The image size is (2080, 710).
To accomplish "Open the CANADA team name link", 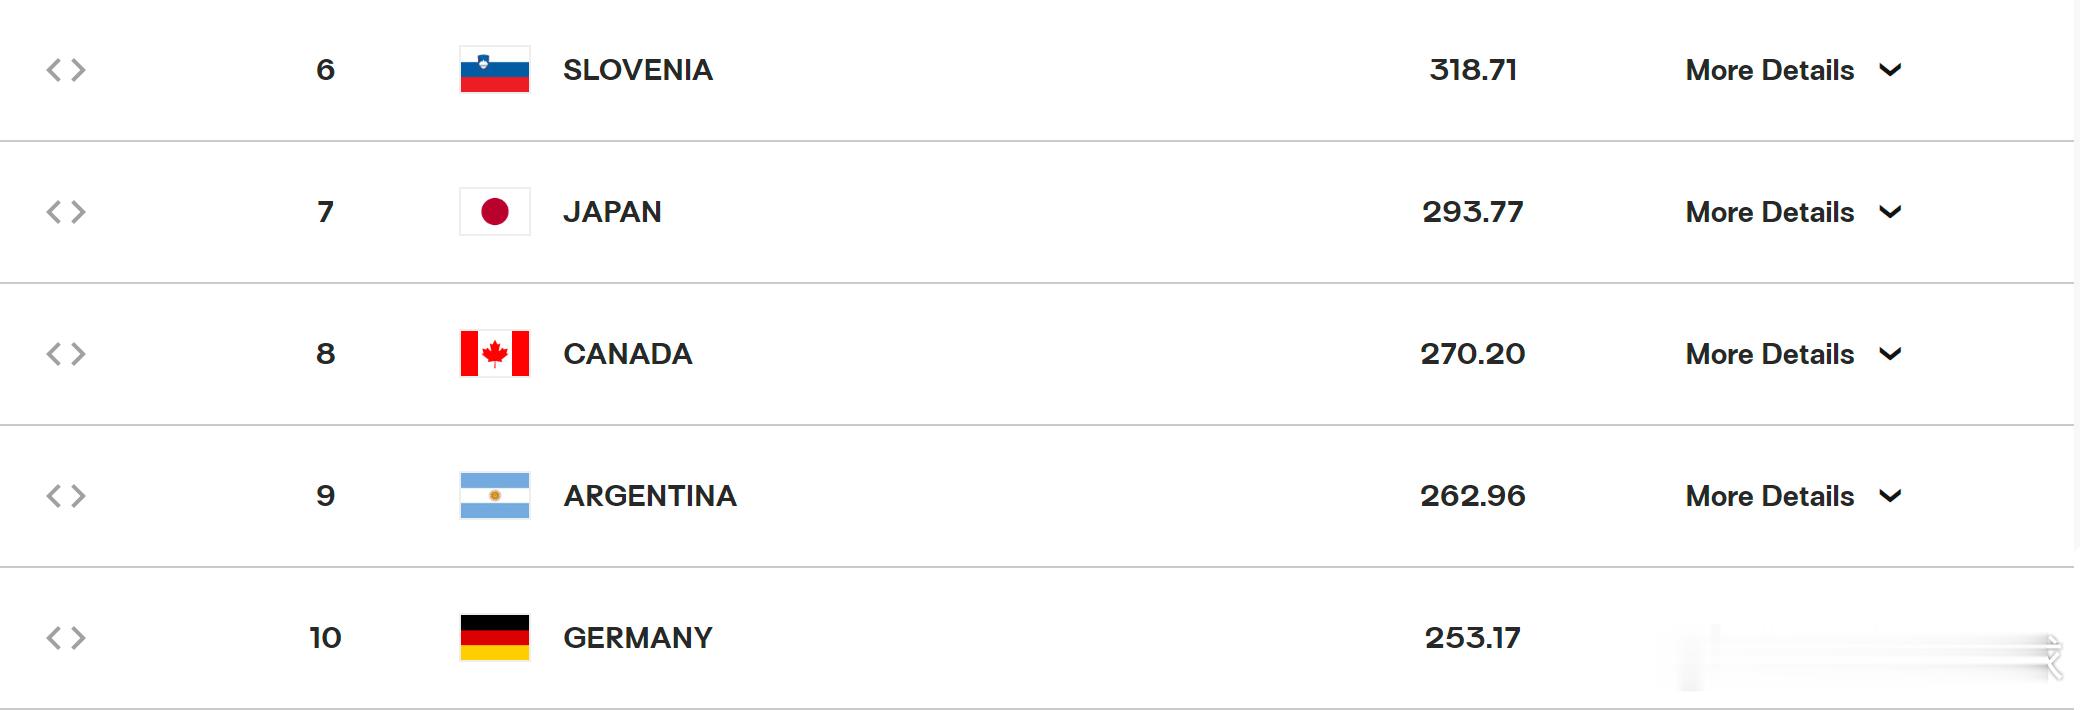I will [x=627, y=354].
